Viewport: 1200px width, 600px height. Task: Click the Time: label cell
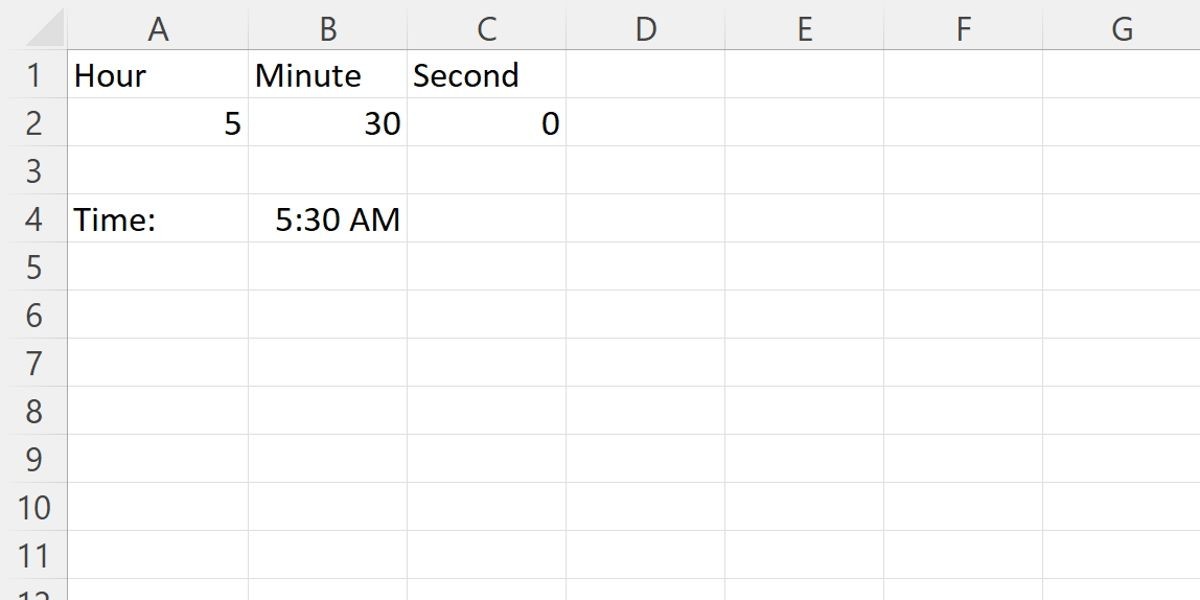coord(158,219)
